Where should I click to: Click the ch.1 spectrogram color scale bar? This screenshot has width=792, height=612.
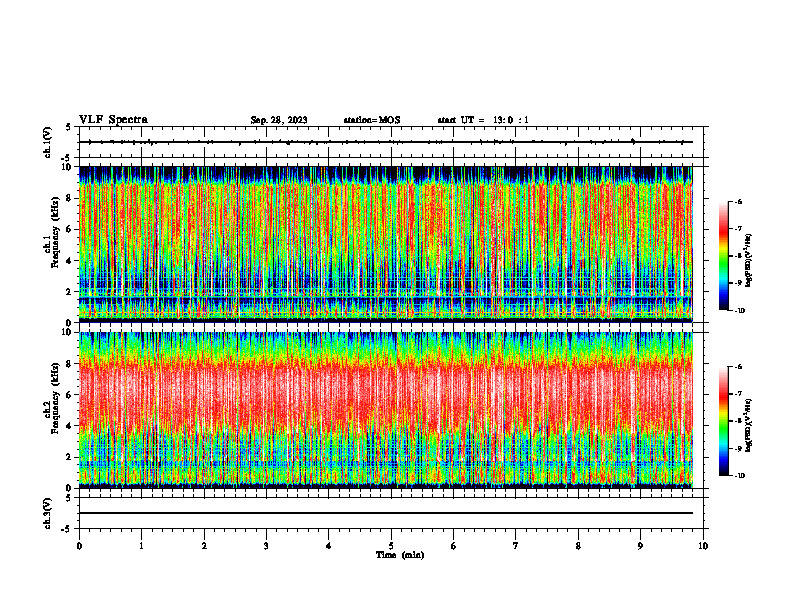pyautogui.click(x=723, y=256)
